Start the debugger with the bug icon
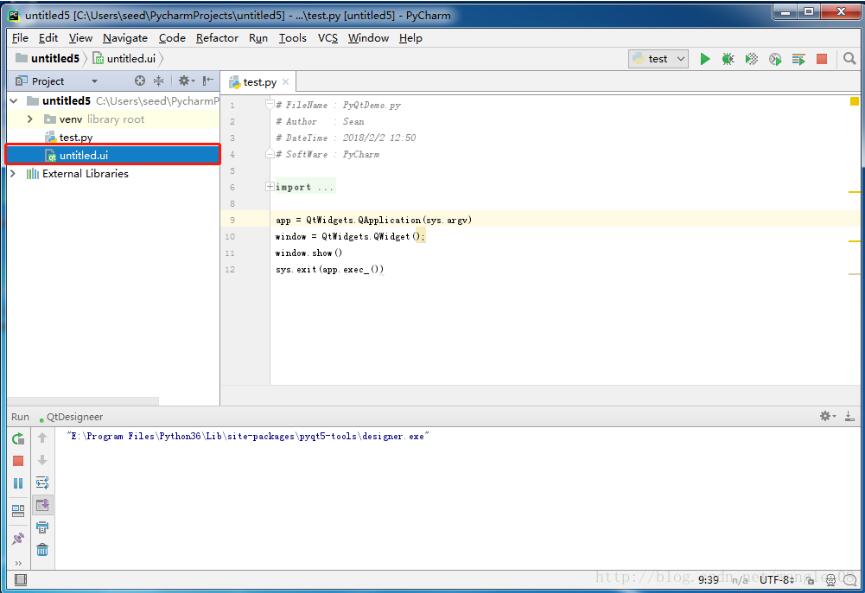Image resolution: width=865 pixels, height=593 pixels. [x=730, y=57]
